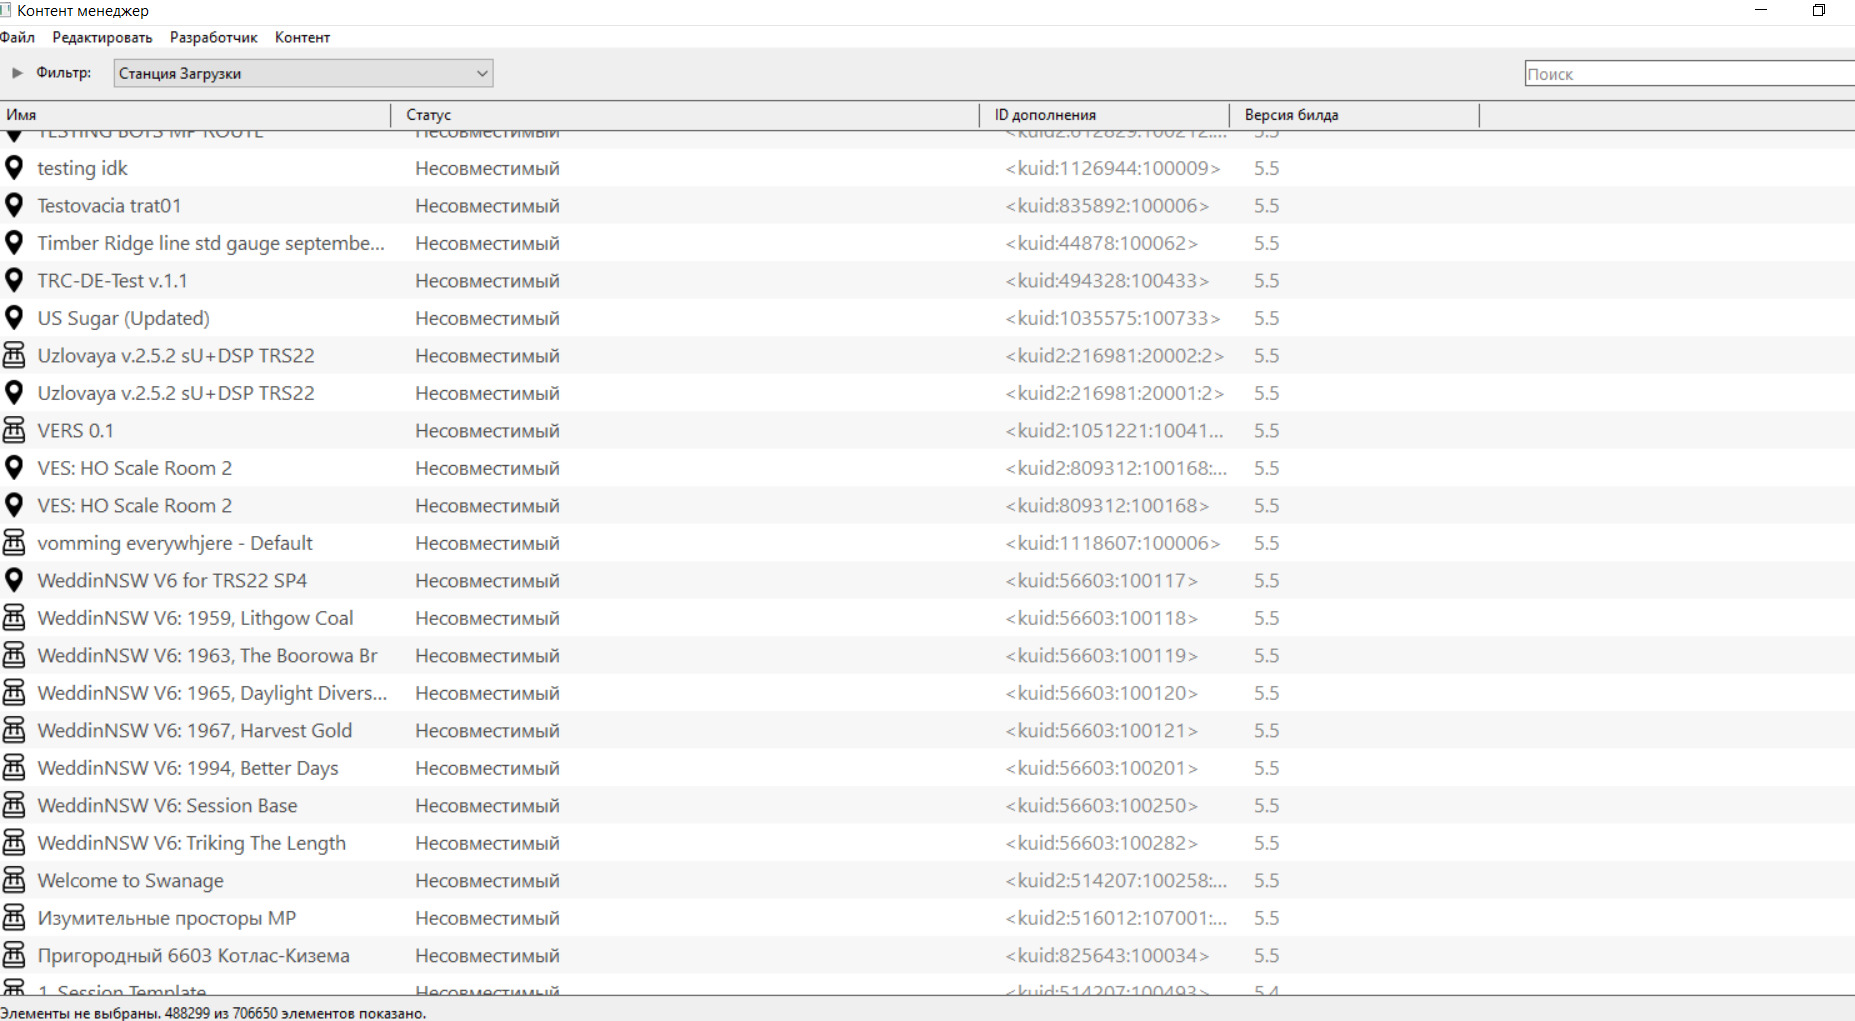Viewport: 1855px width, 1021px height.
Task: Sort by the Версия билда column header
Action: coord(1354,115)
